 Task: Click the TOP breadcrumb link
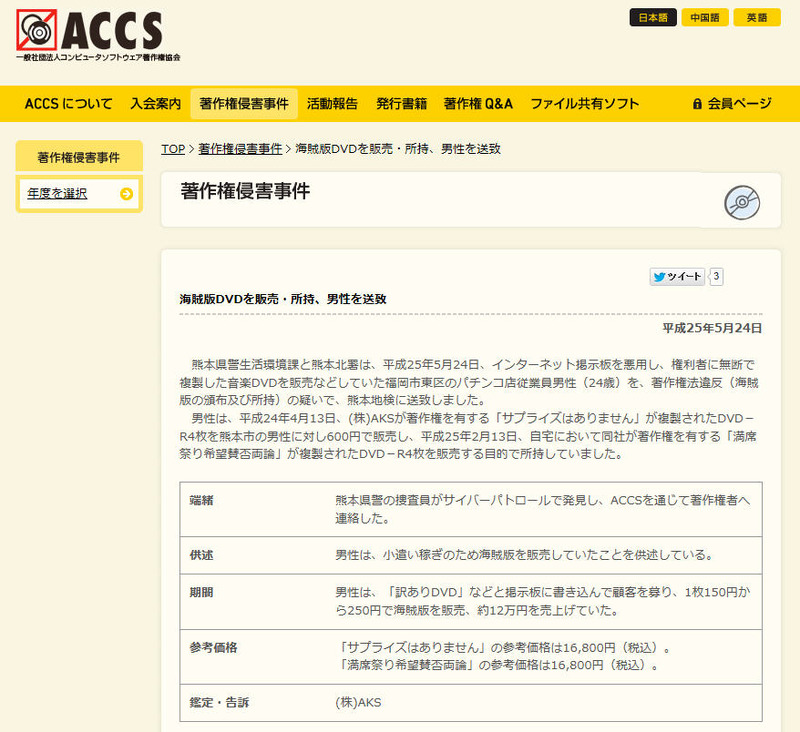173,149
